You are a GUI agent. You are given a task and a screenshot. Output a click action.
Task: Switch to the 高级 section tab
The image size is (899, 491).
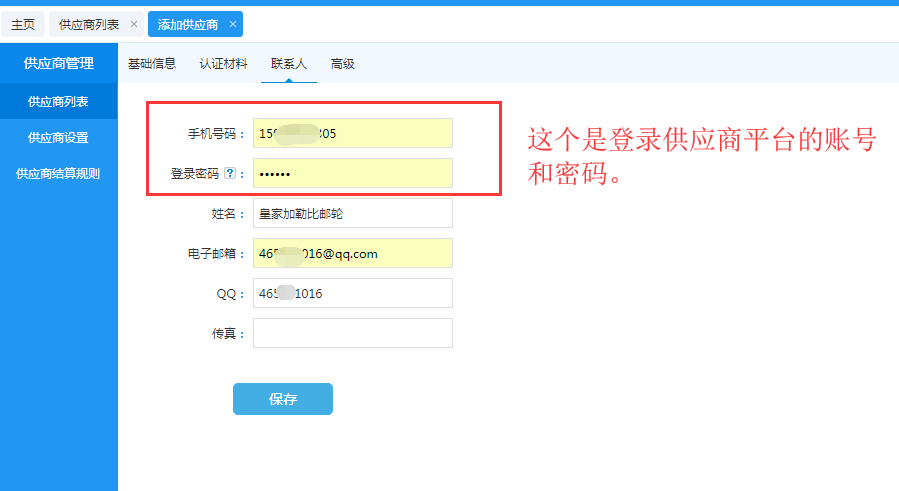(x=343, y=64)
